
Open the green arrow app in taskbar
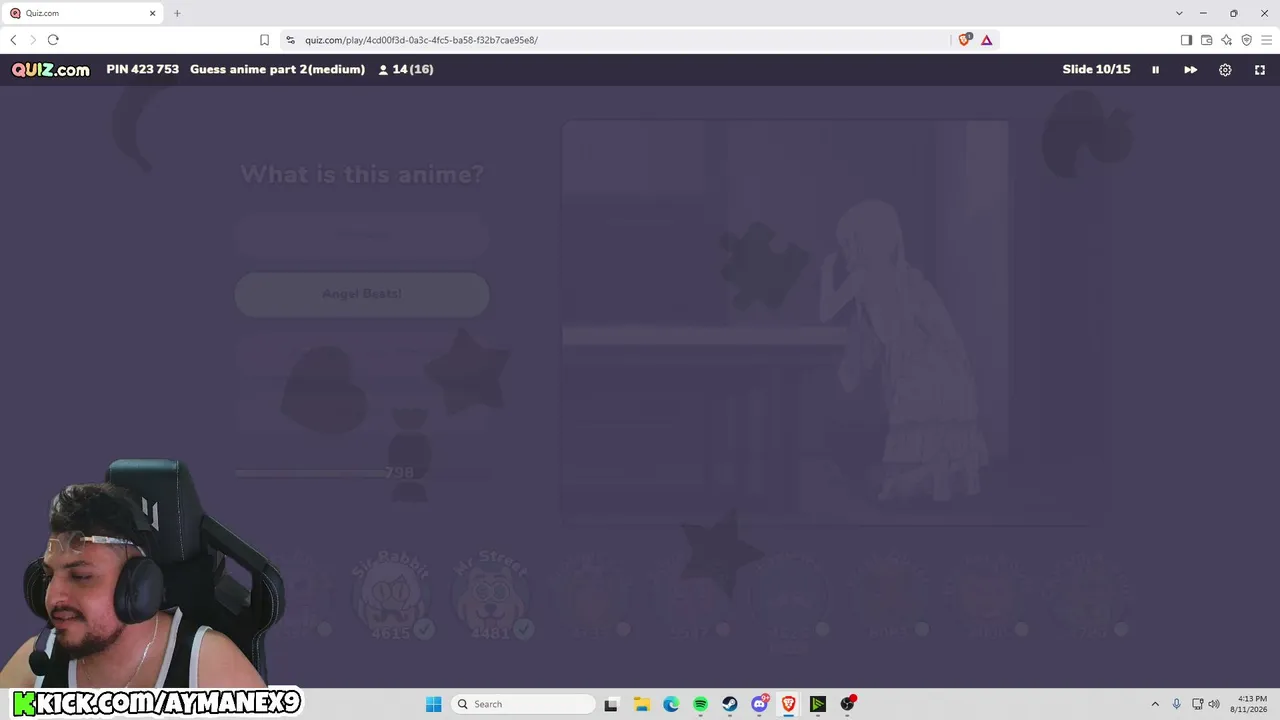818,704
